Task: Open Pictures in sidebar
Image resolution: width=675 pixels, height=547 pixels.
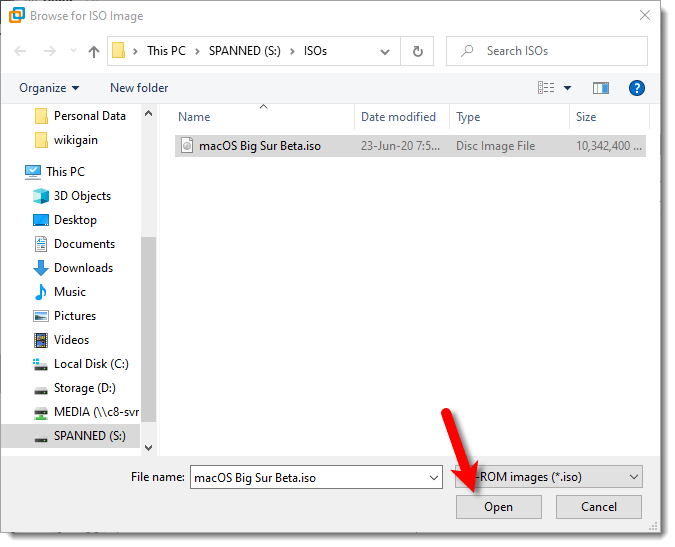Action: pos(75,316)
